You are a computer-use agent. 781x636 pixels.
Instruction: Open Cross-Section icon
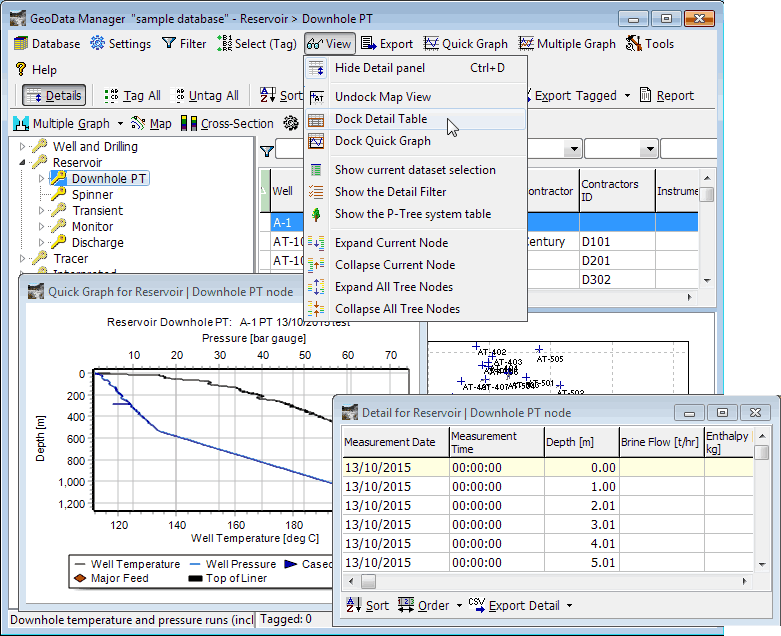tap(189, 123)
